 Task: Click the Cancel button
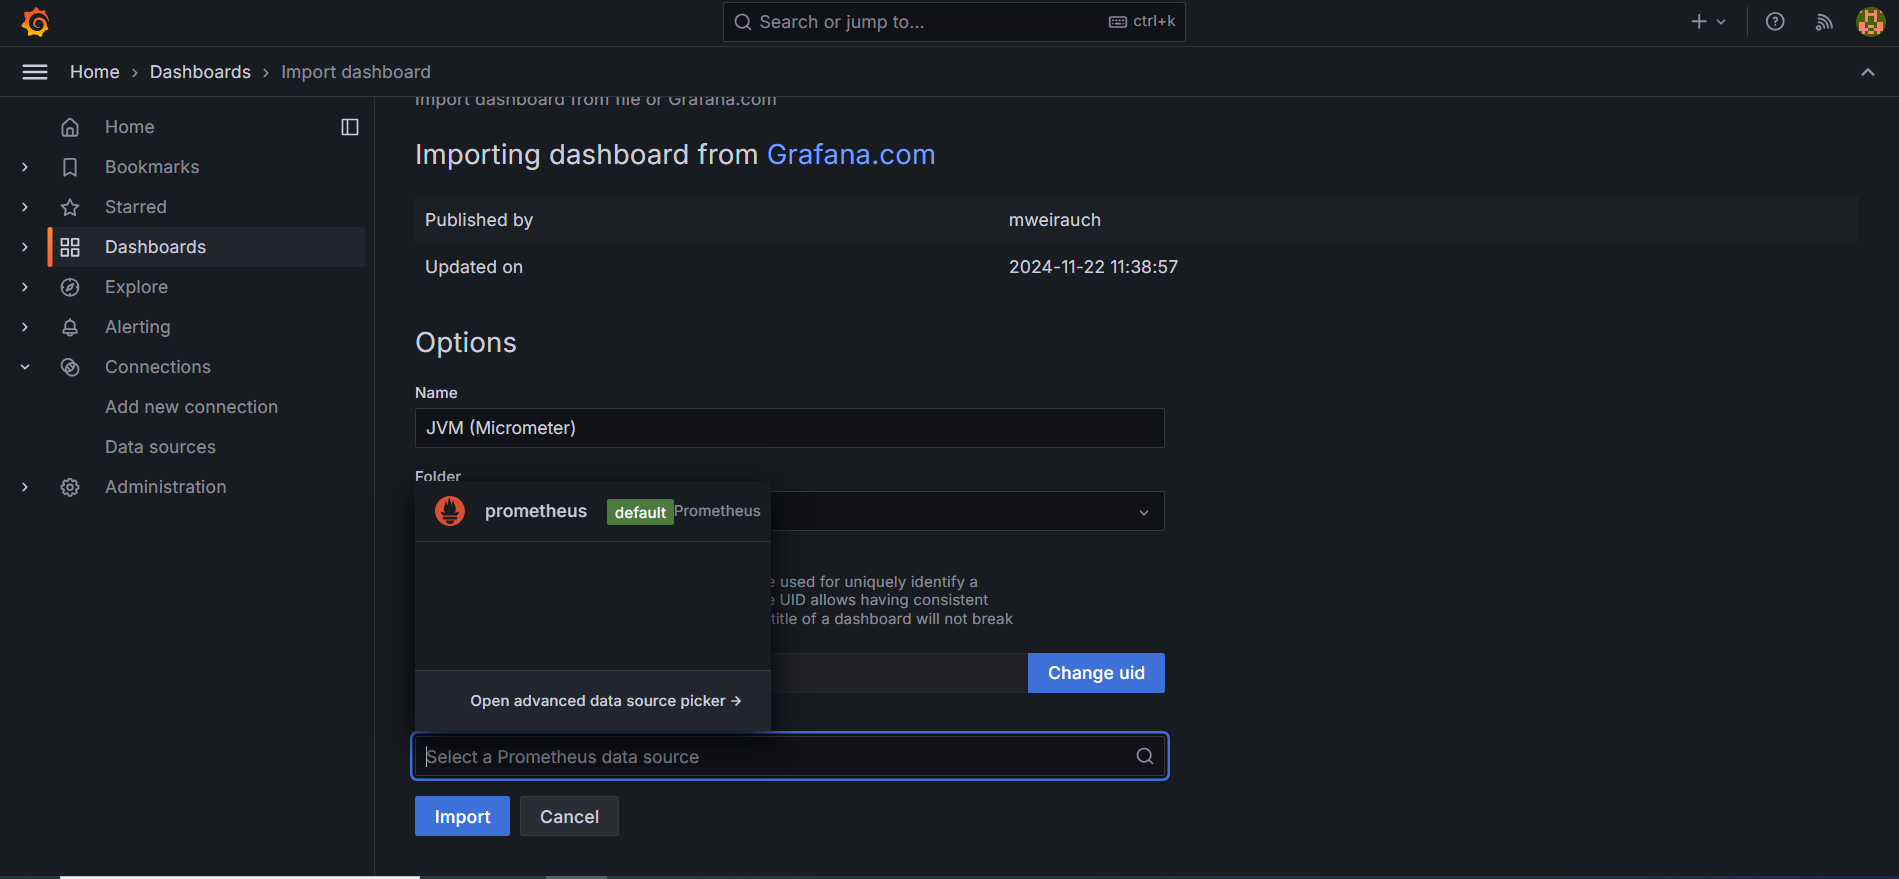pos(569,816)
